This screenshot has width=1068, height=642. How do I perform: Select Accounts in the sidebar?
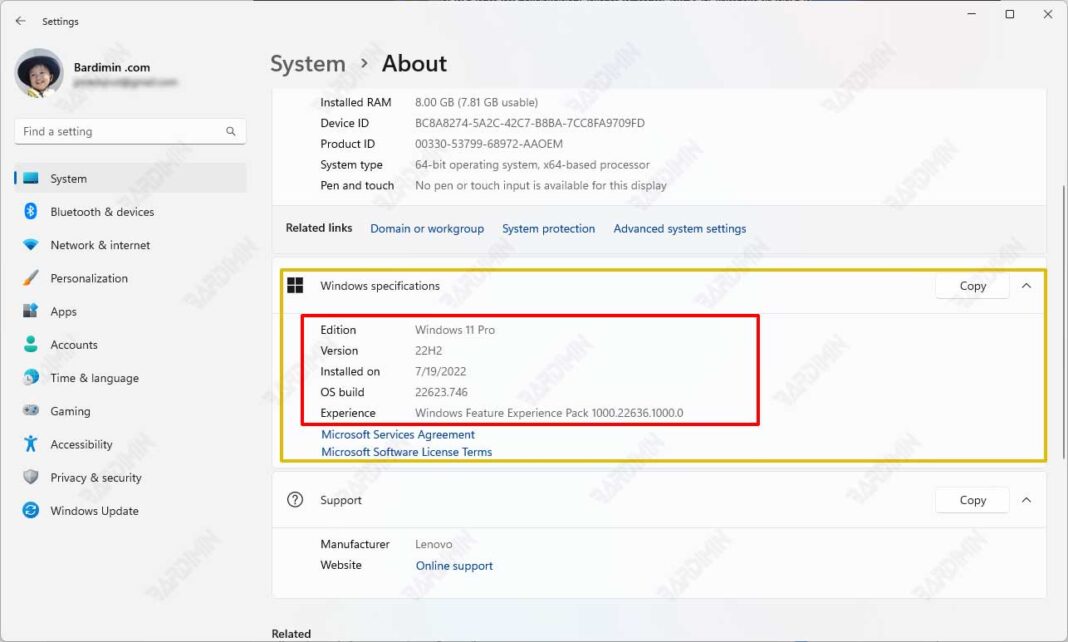74,345
